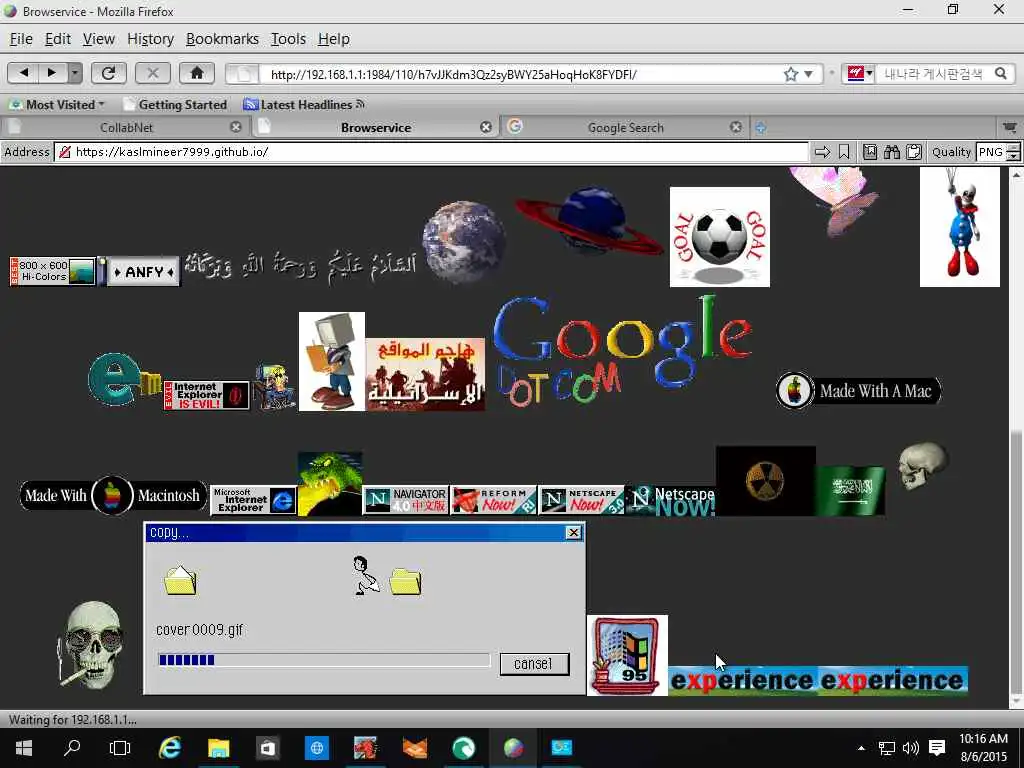
Task: Open the URL bar history dropdown arrow
Action: pyautogui.click(x=808, y=74)
